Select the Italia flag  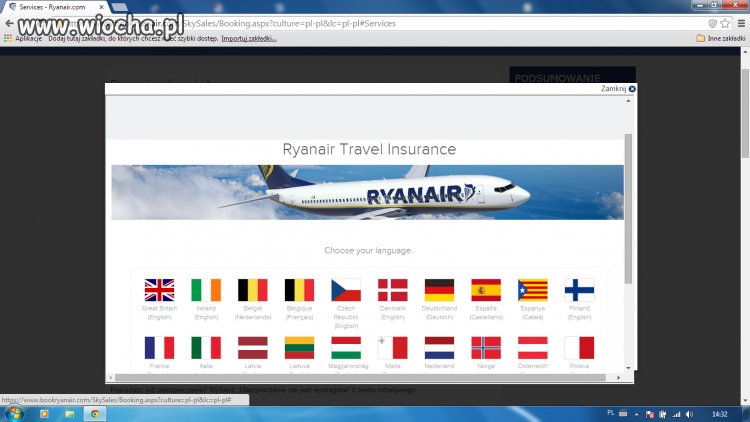click(206, 348)
